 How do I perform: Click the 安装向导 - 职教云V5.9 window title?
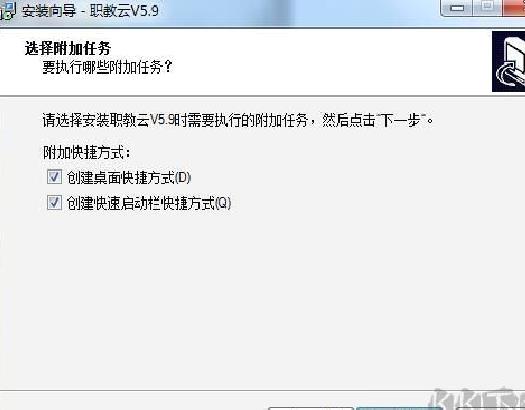point(90,11)
